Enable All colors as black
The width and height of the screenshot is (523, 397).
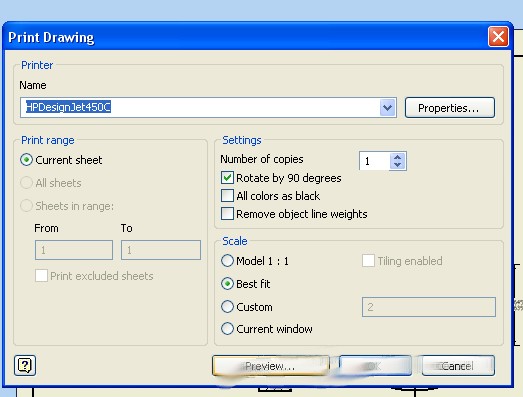click(227, 195)
